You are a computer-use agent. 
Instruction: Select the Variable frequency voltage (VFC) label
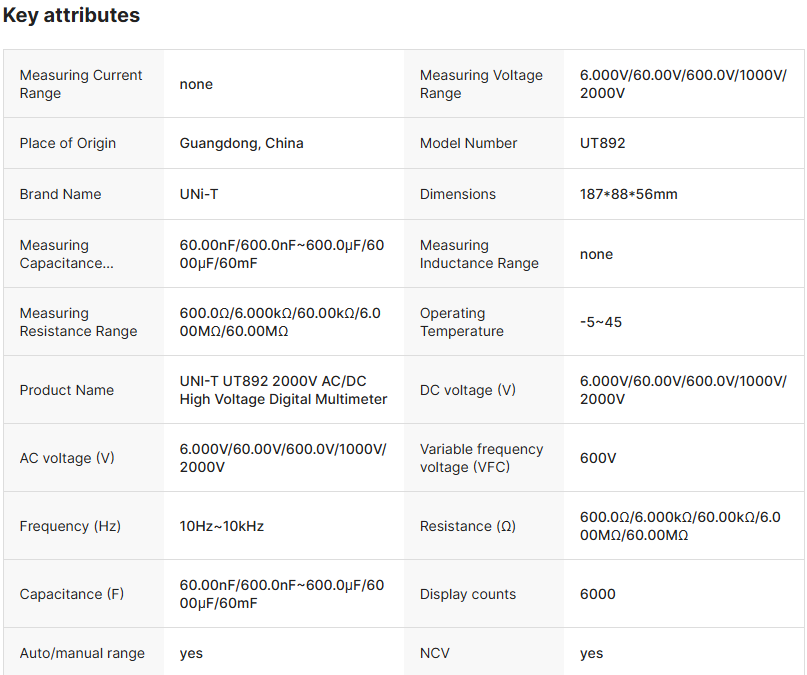481,458
